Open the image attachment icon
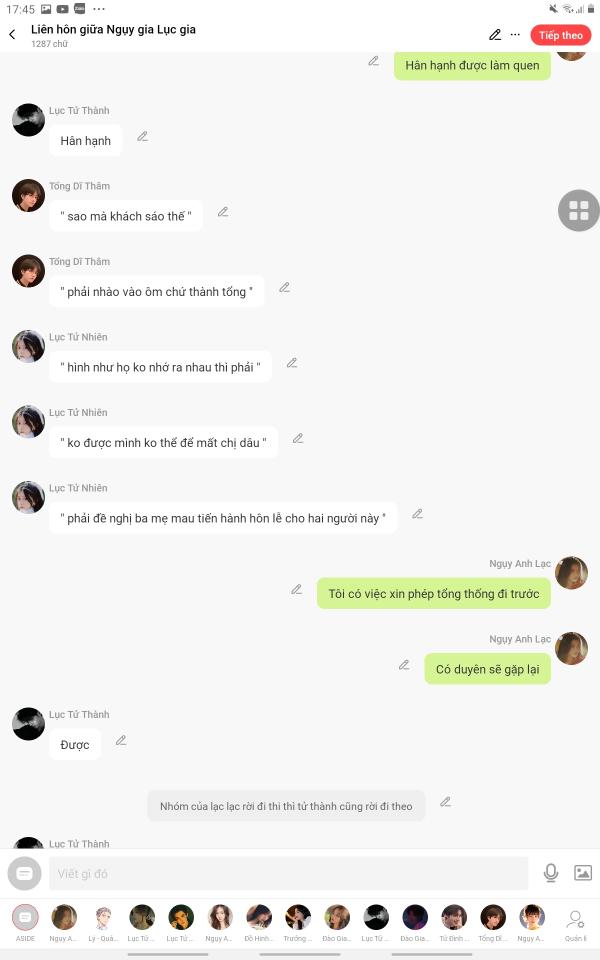Viewport: 600px width, 960px height. pyautogui.click(x=583, y=872)
